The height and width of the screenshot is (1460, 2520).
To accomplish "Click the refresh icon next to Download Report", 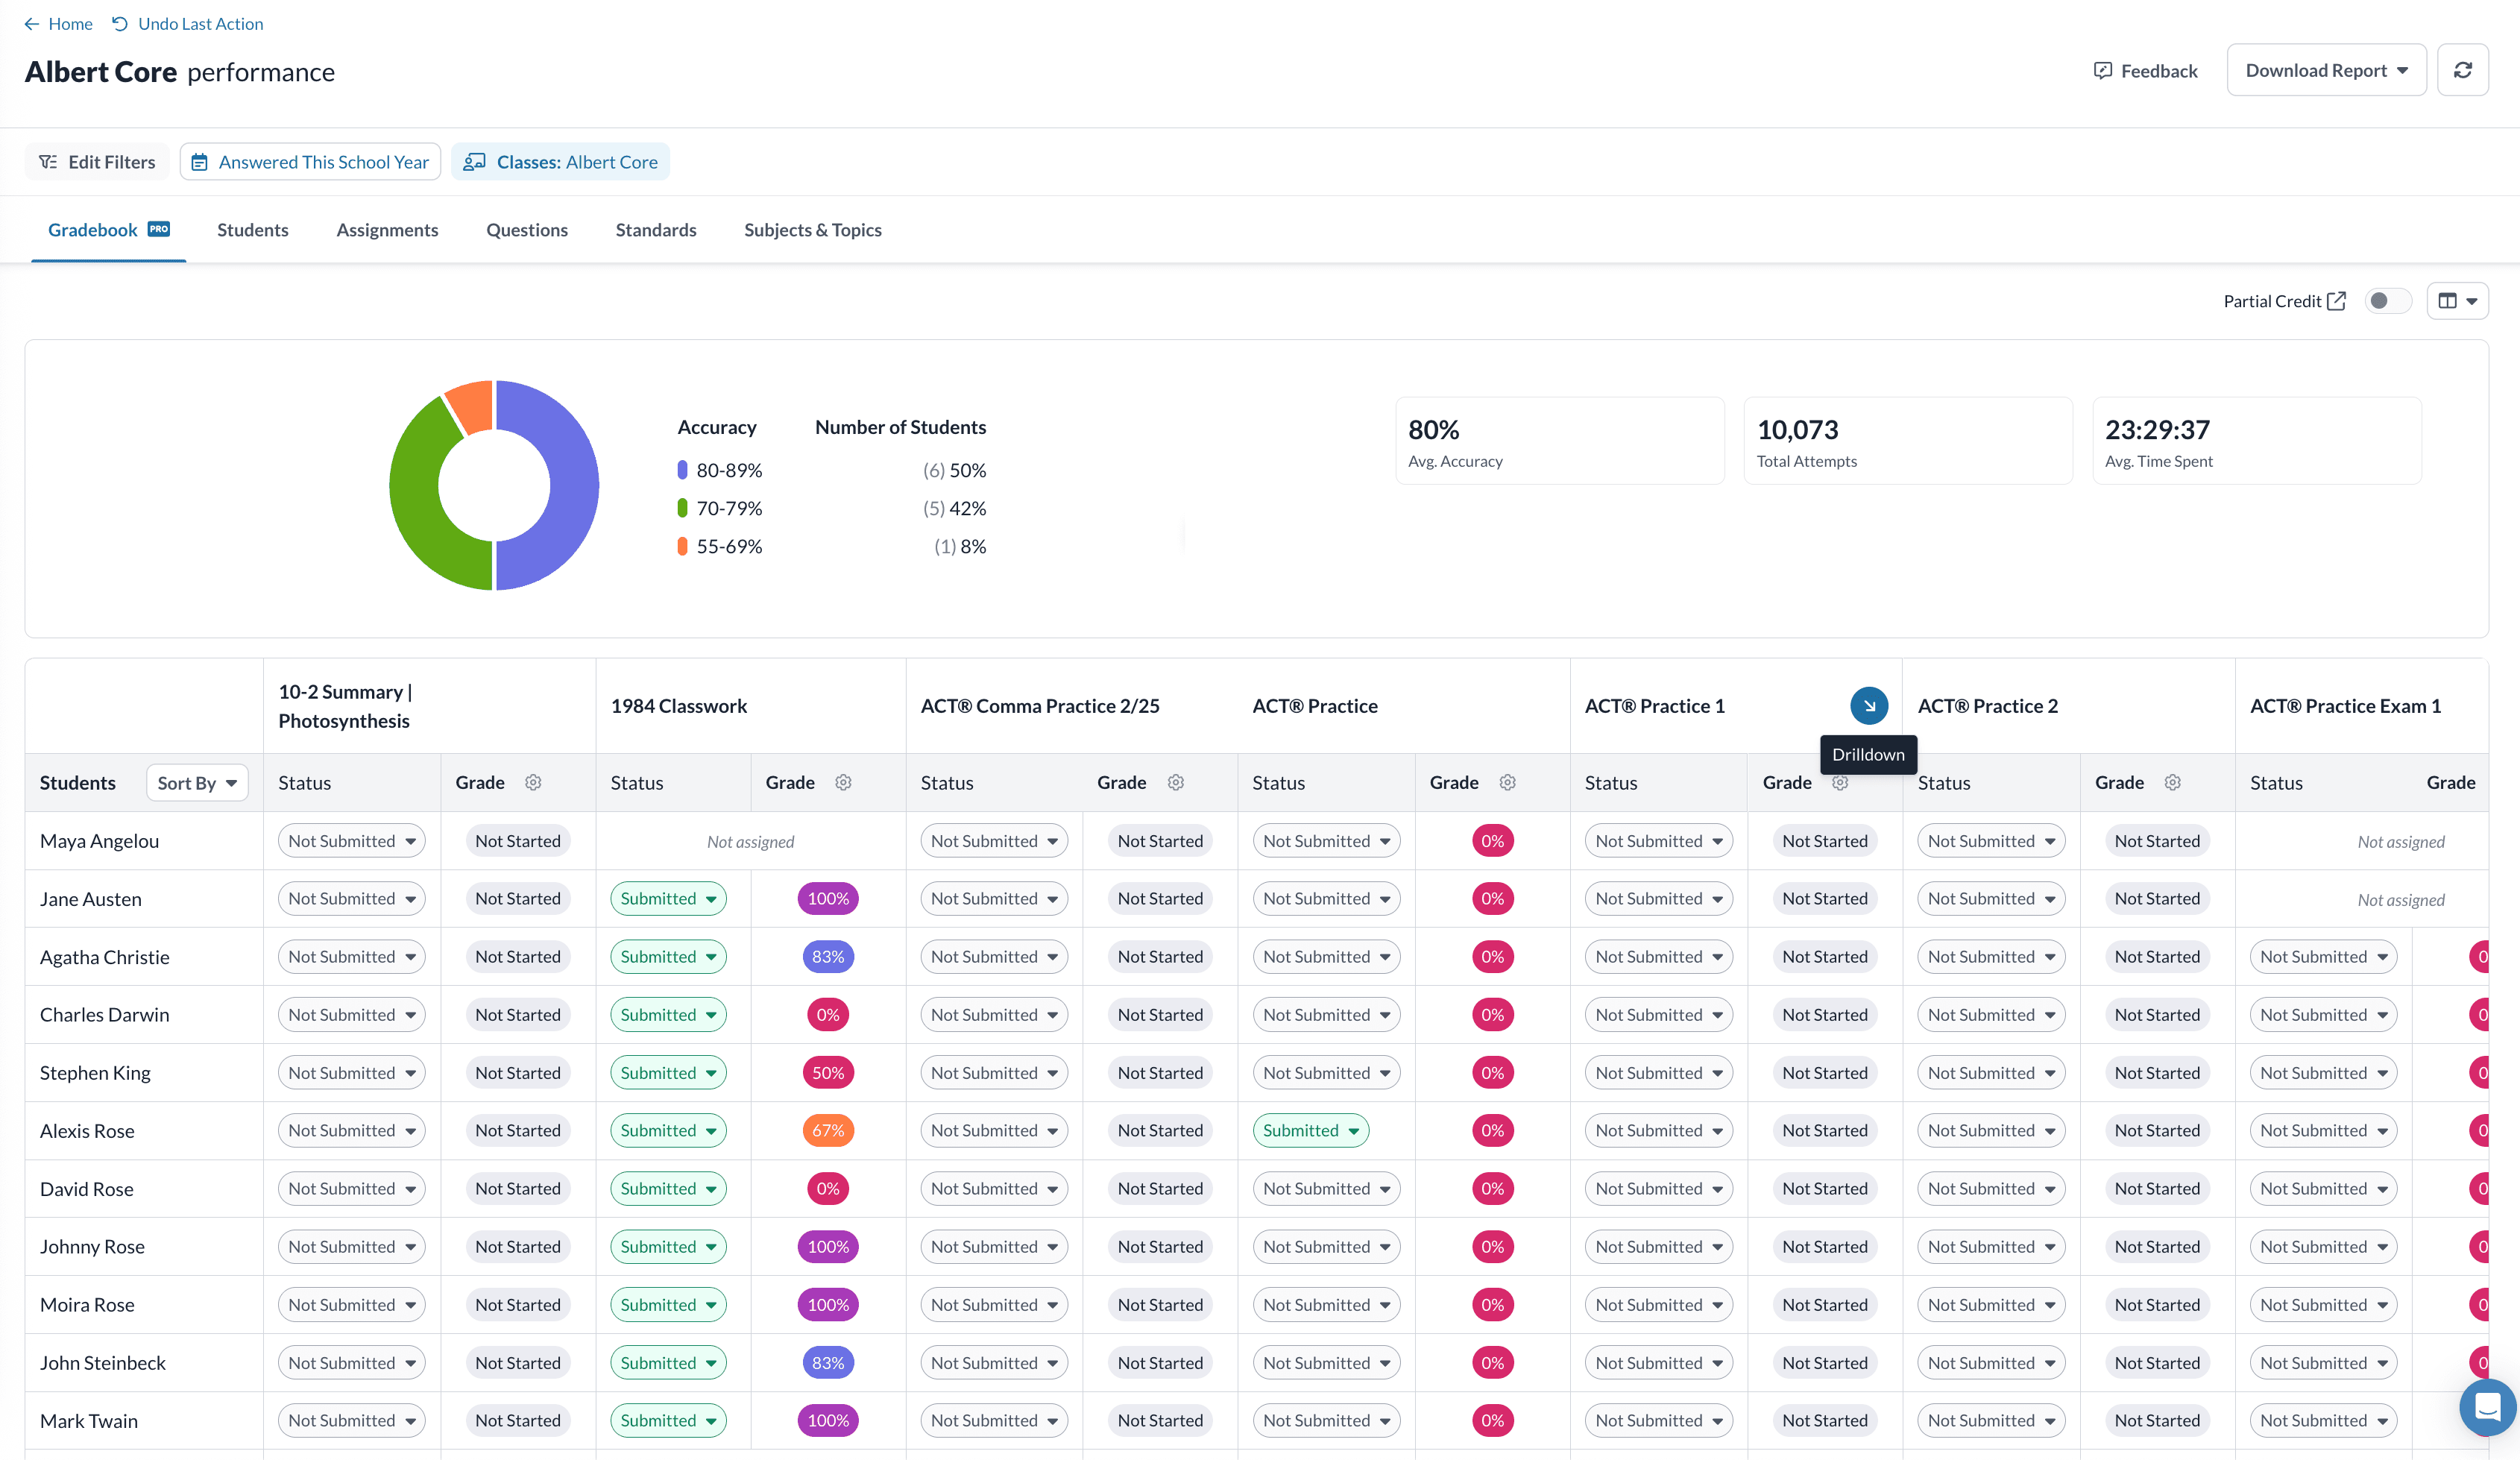I will tap(2462, 70).
